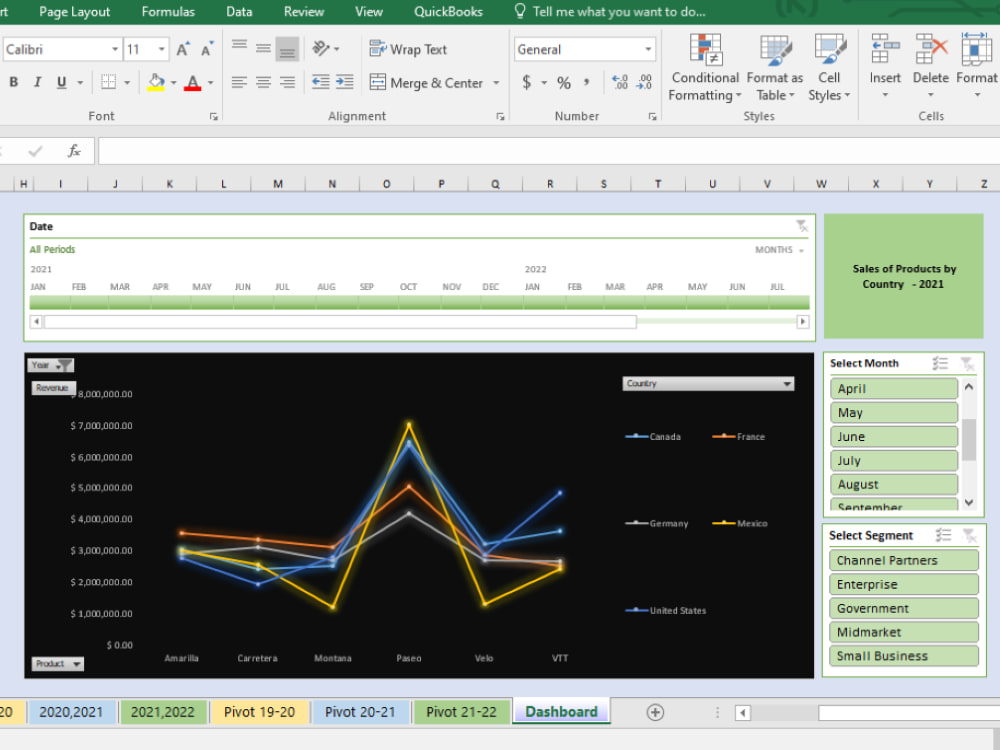Toggle Wrap Text
Viewport: 1000px width, 750px height.
[x=409, y=49]
